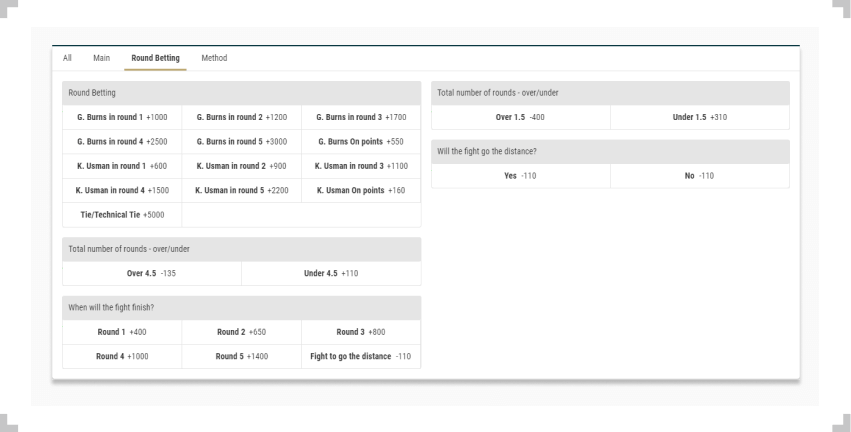Click G. Burns in round 5 +3000
The image size is (851, 432).
(x=242, y=142)
